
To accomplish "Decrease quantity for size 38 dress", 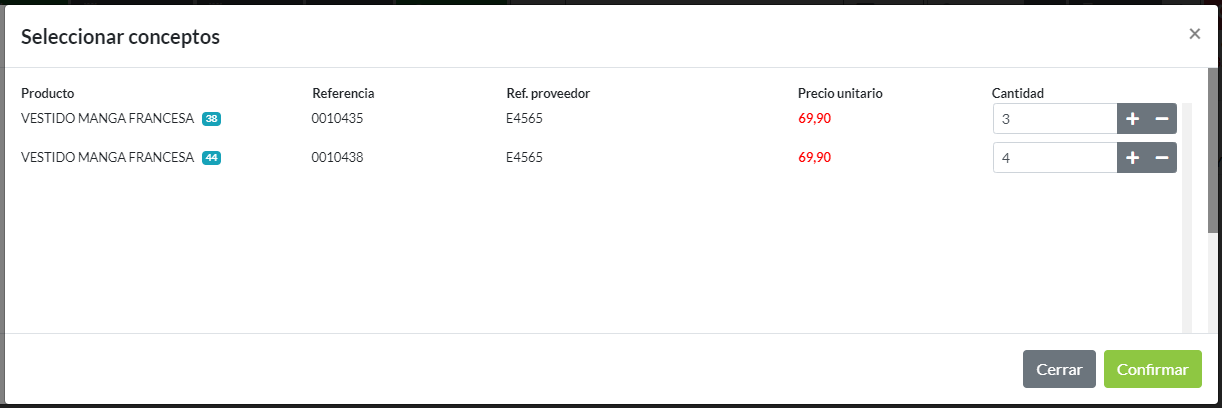I will pos(1162,119).
